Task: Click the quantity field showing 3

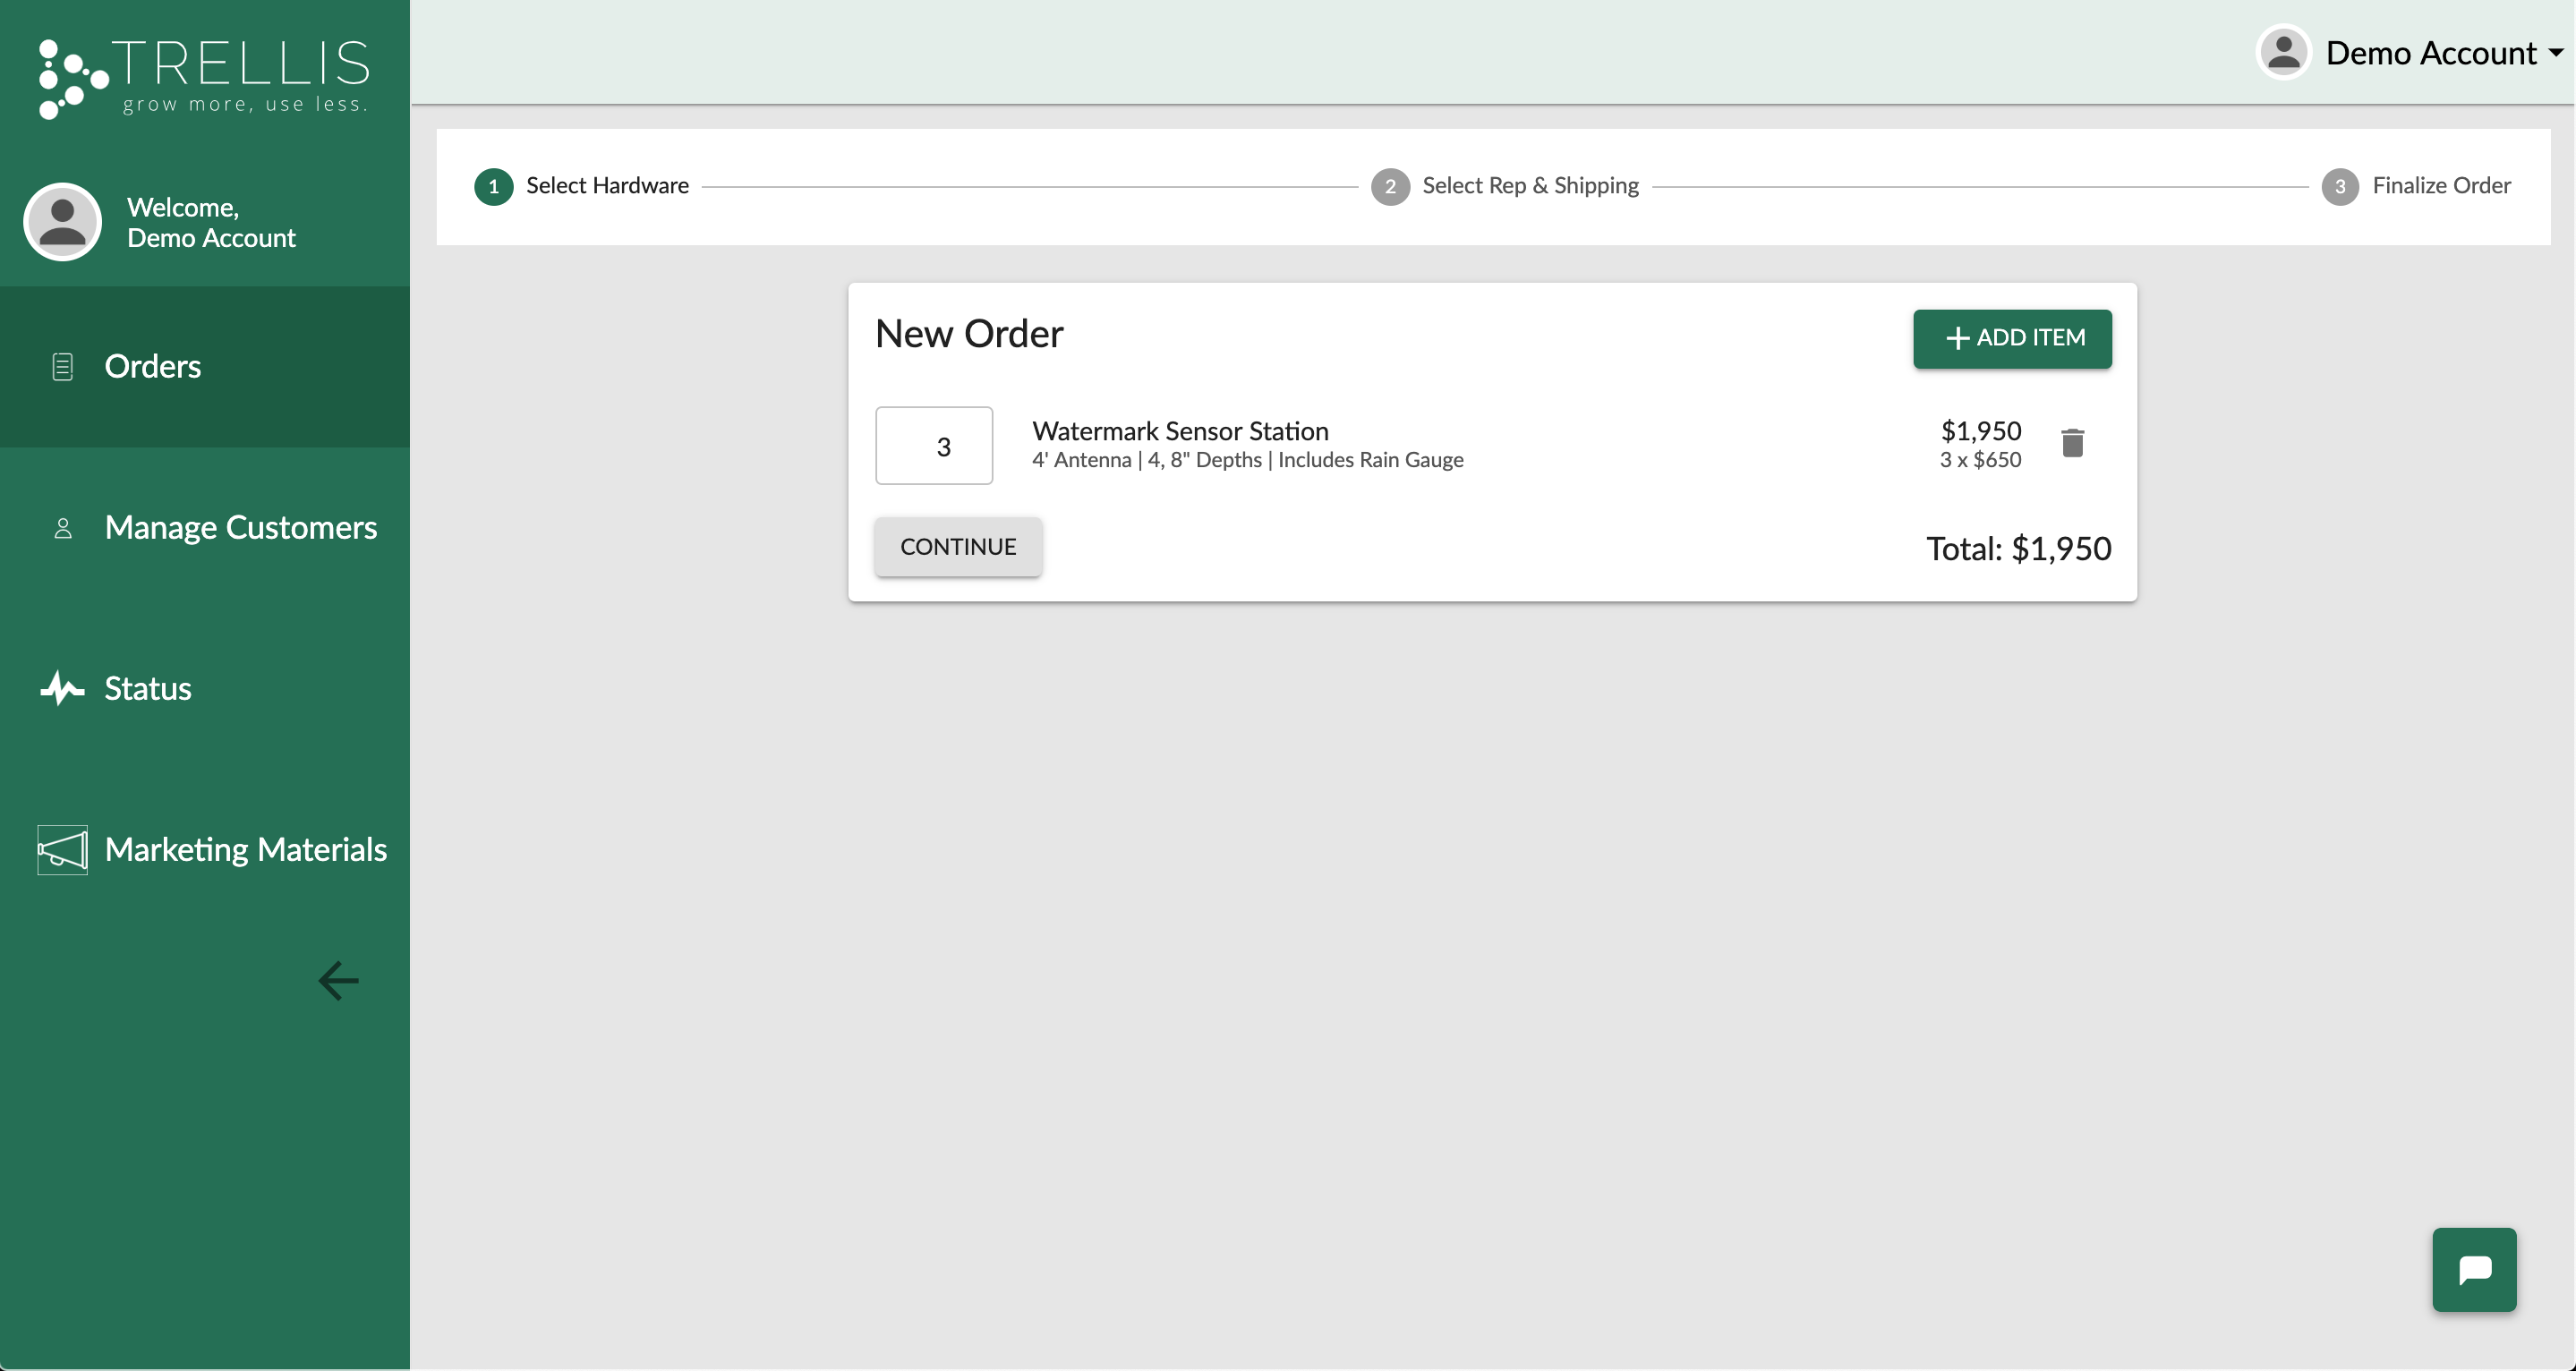Action: coord(934,446)
